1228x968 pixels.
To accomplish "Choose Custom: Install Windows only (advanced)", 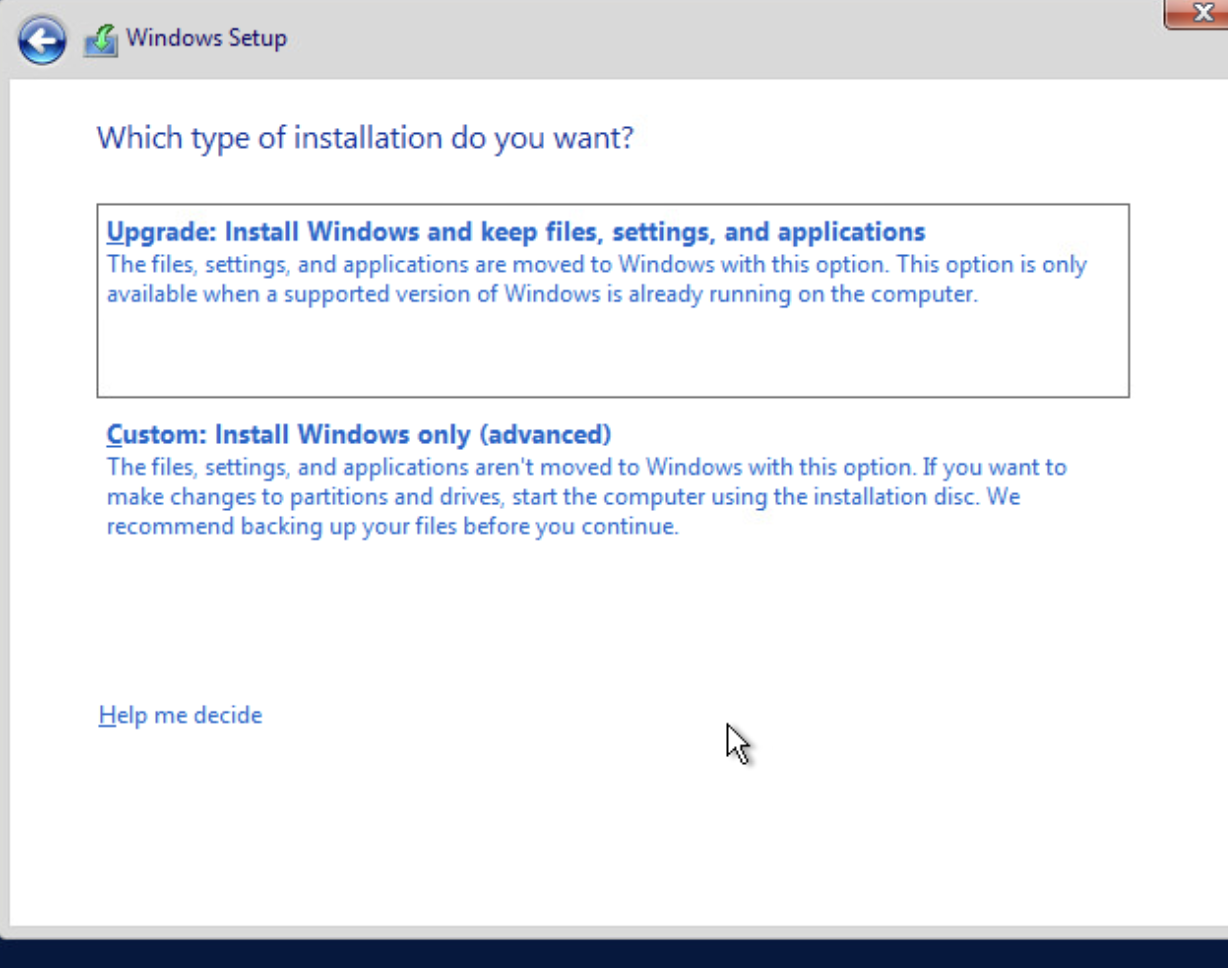I will [358, 434].
